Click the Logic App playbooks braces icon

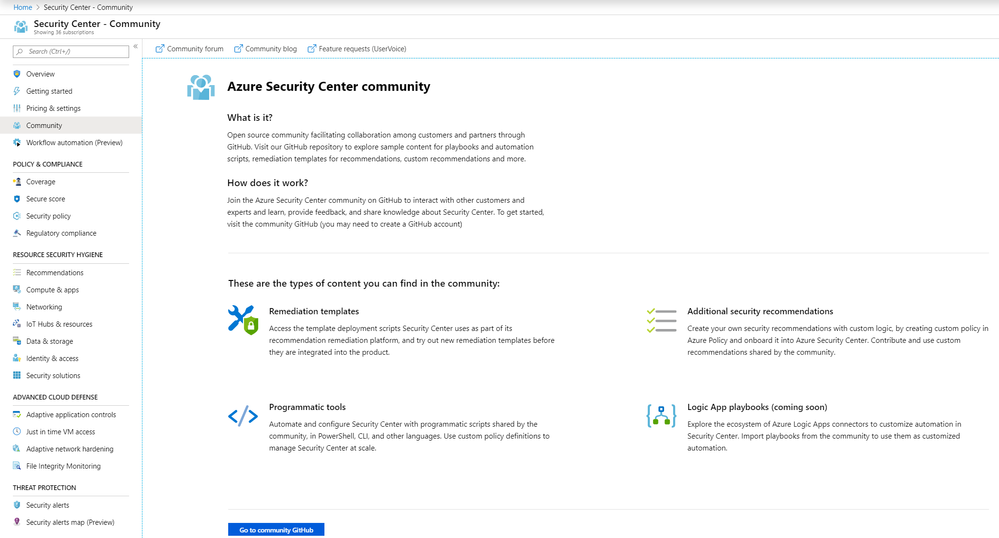(x=661, y=416)
